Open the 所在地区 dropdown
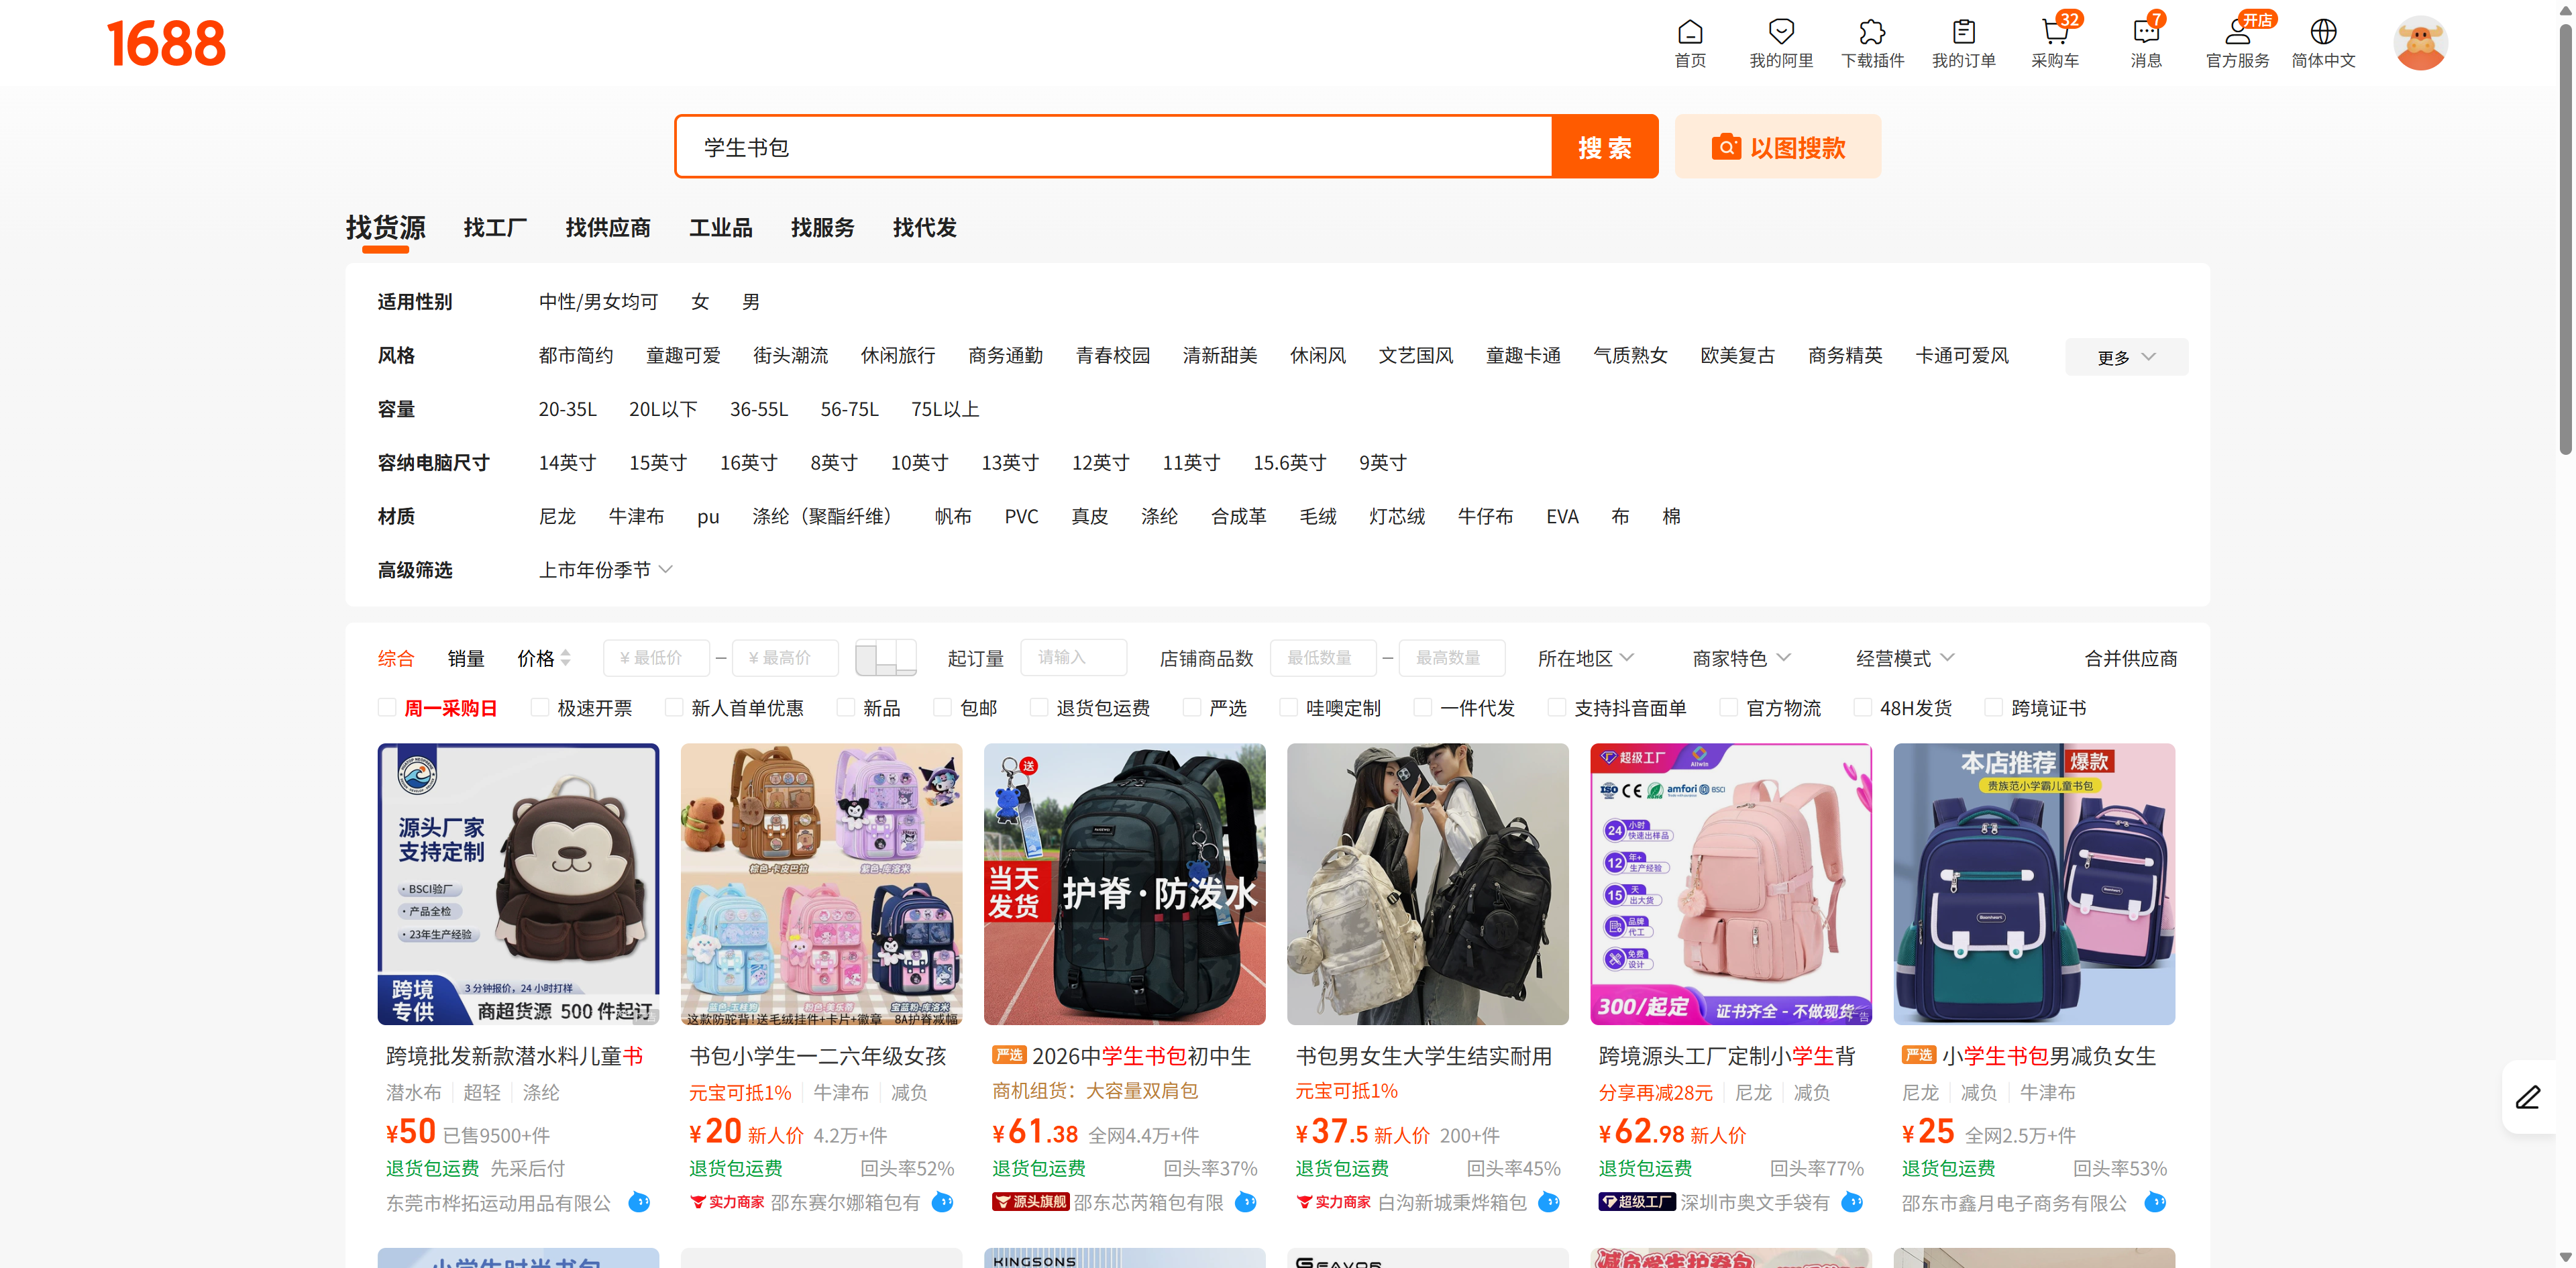This screenshot has width=2576, height=1268. (1586, 658)
